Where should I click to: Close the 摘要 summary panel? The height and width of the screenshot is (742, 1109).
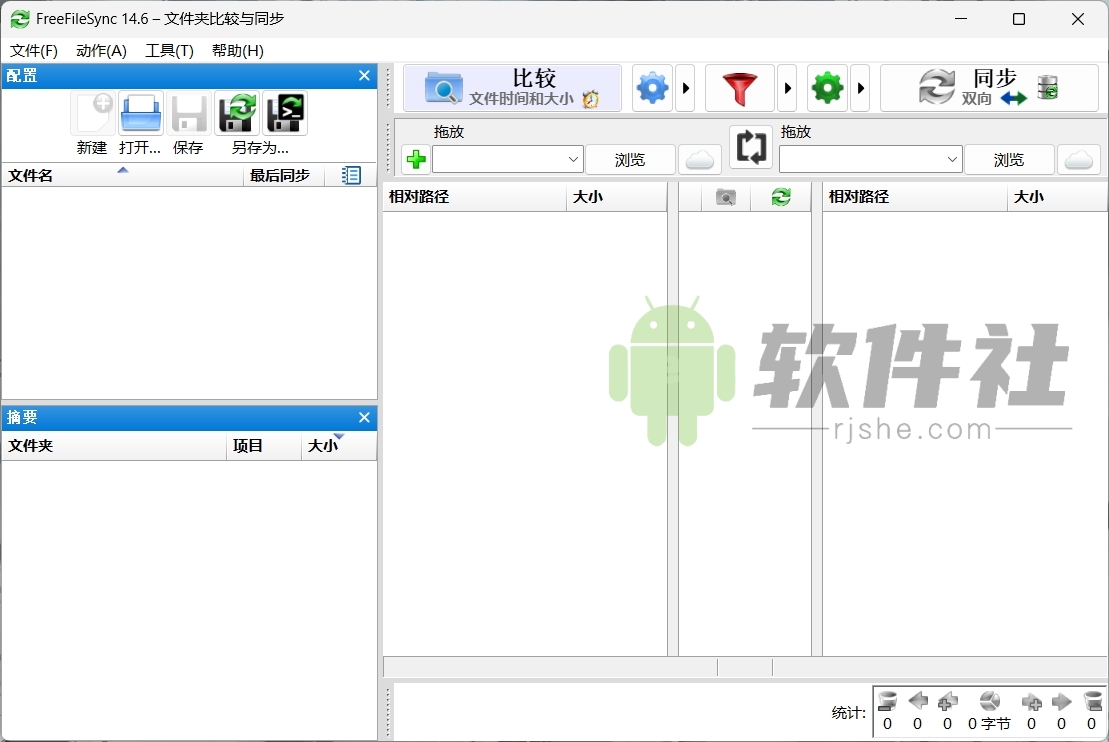click(x=364, y=417)
